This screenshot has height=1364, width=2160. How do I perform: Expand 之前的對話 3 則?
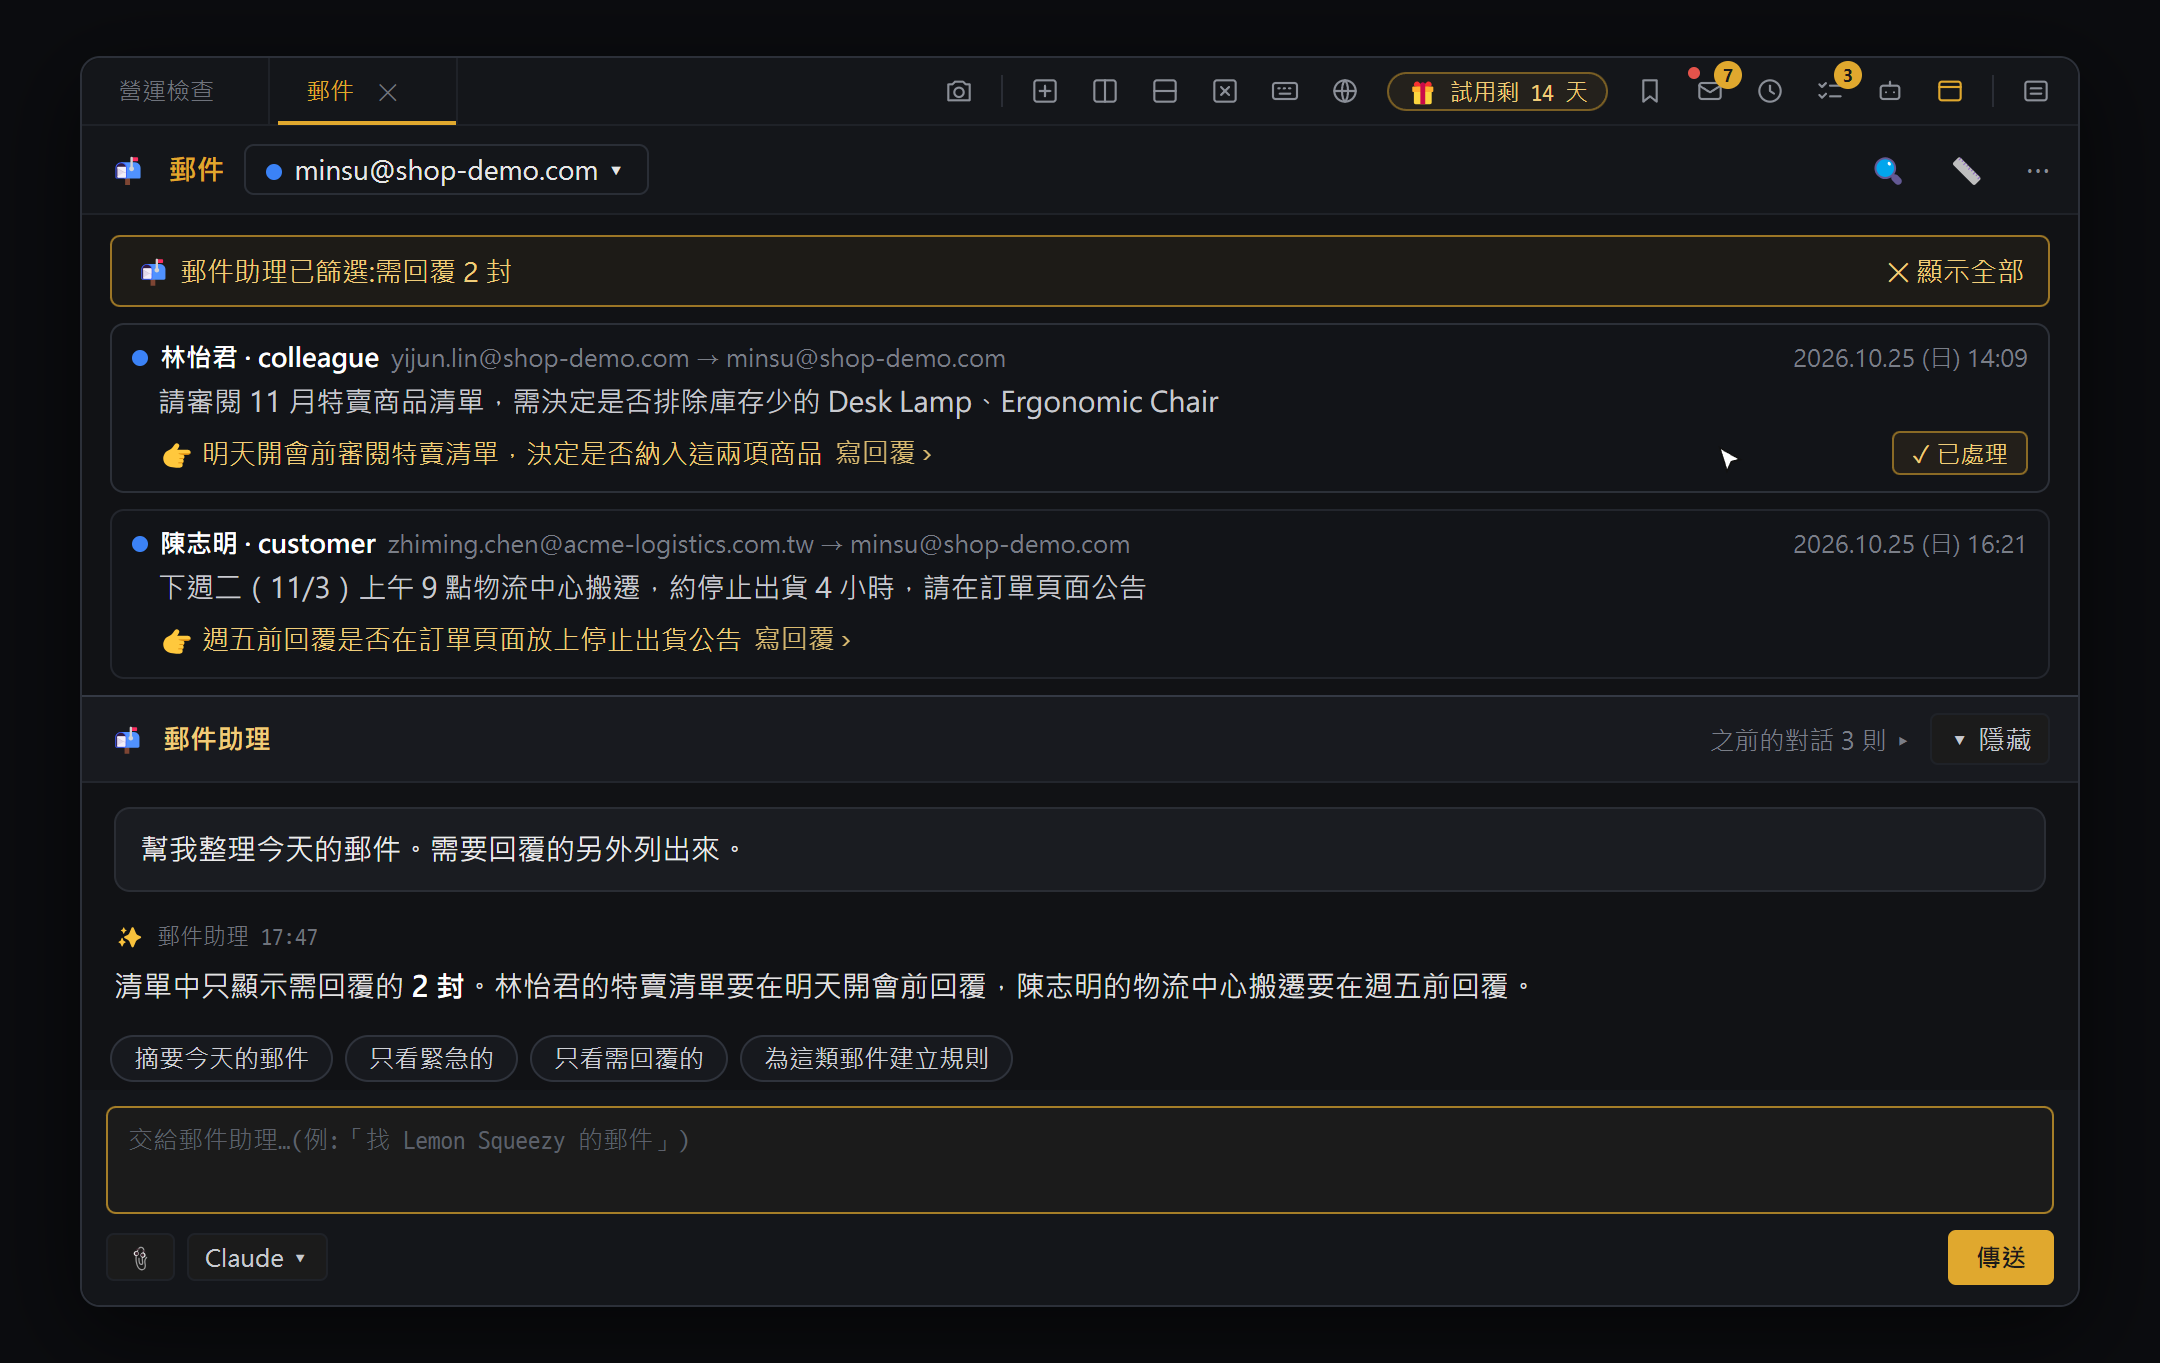[1808, 740]
